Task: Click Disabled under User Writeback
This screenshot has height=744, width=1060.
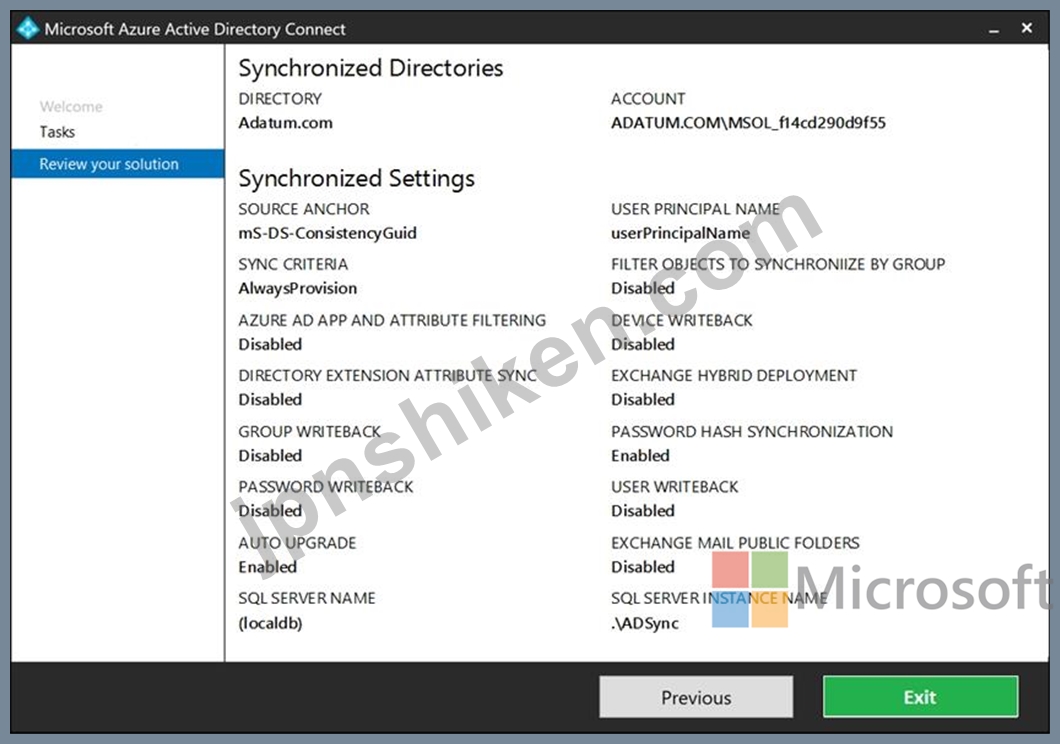Action: 643,512
